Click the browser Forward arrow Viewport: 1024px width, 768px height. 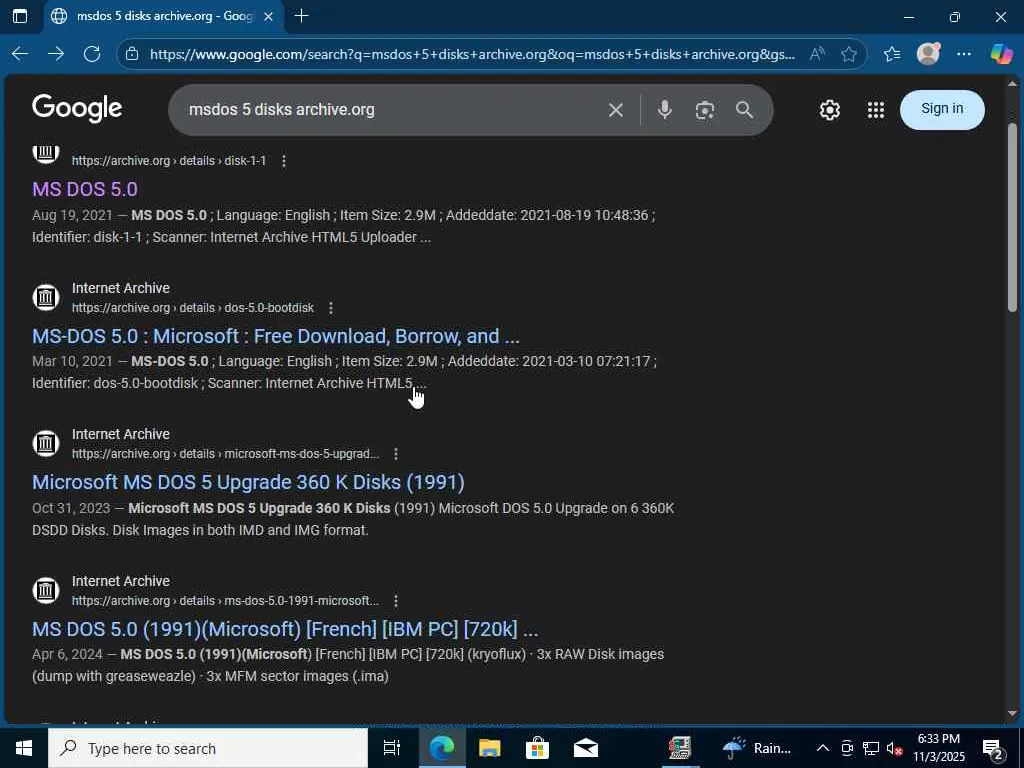tap(56, 54)
